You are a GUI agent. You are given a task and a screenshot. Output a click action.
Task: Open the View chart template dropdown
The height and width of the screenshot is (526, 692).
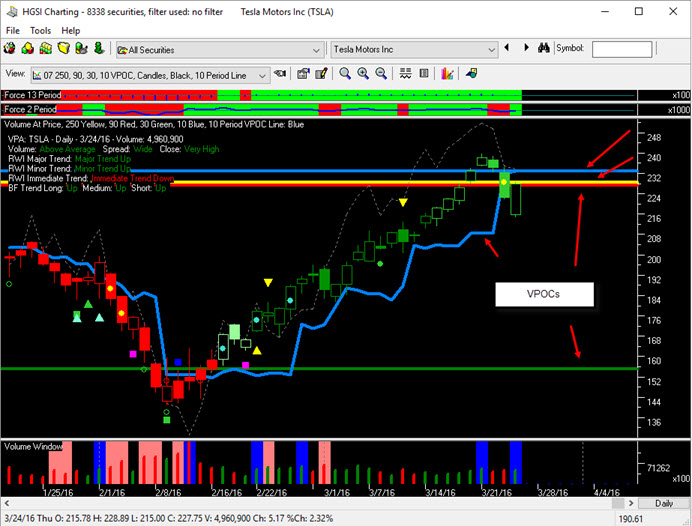pos(150,75)
